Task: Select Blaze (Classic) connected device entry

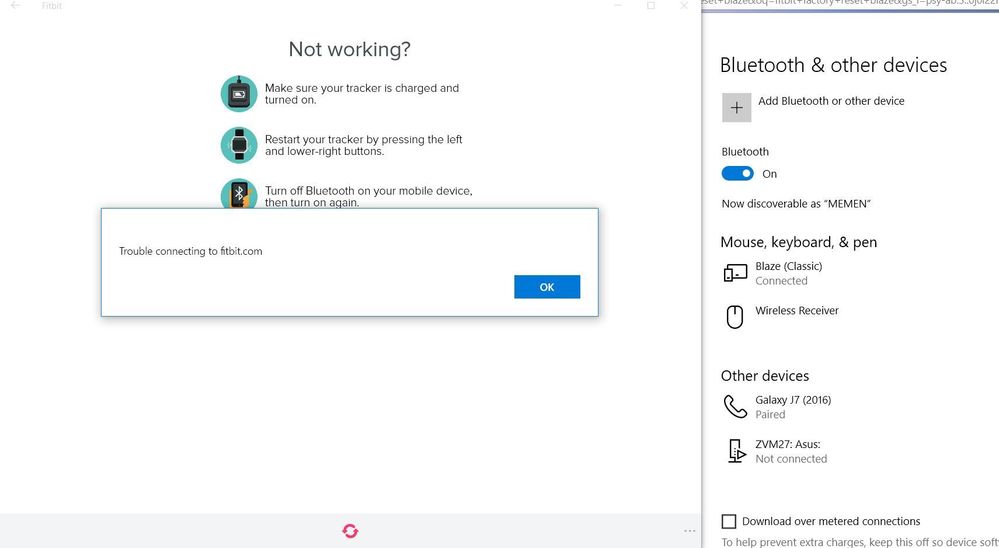Action: [789, 273]
